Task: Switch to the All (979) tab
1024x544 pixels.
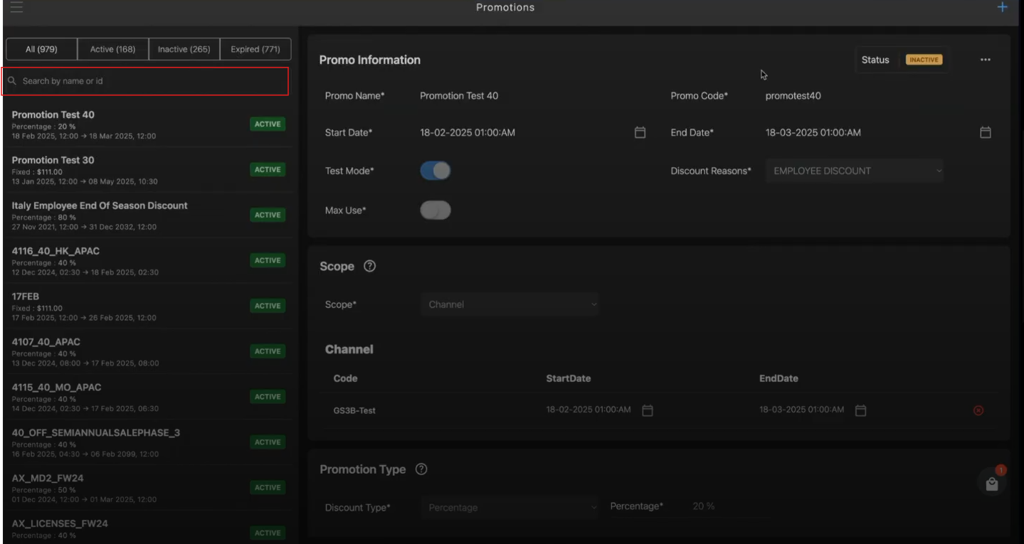Action: pyautogui.click(x=42, y=49)
